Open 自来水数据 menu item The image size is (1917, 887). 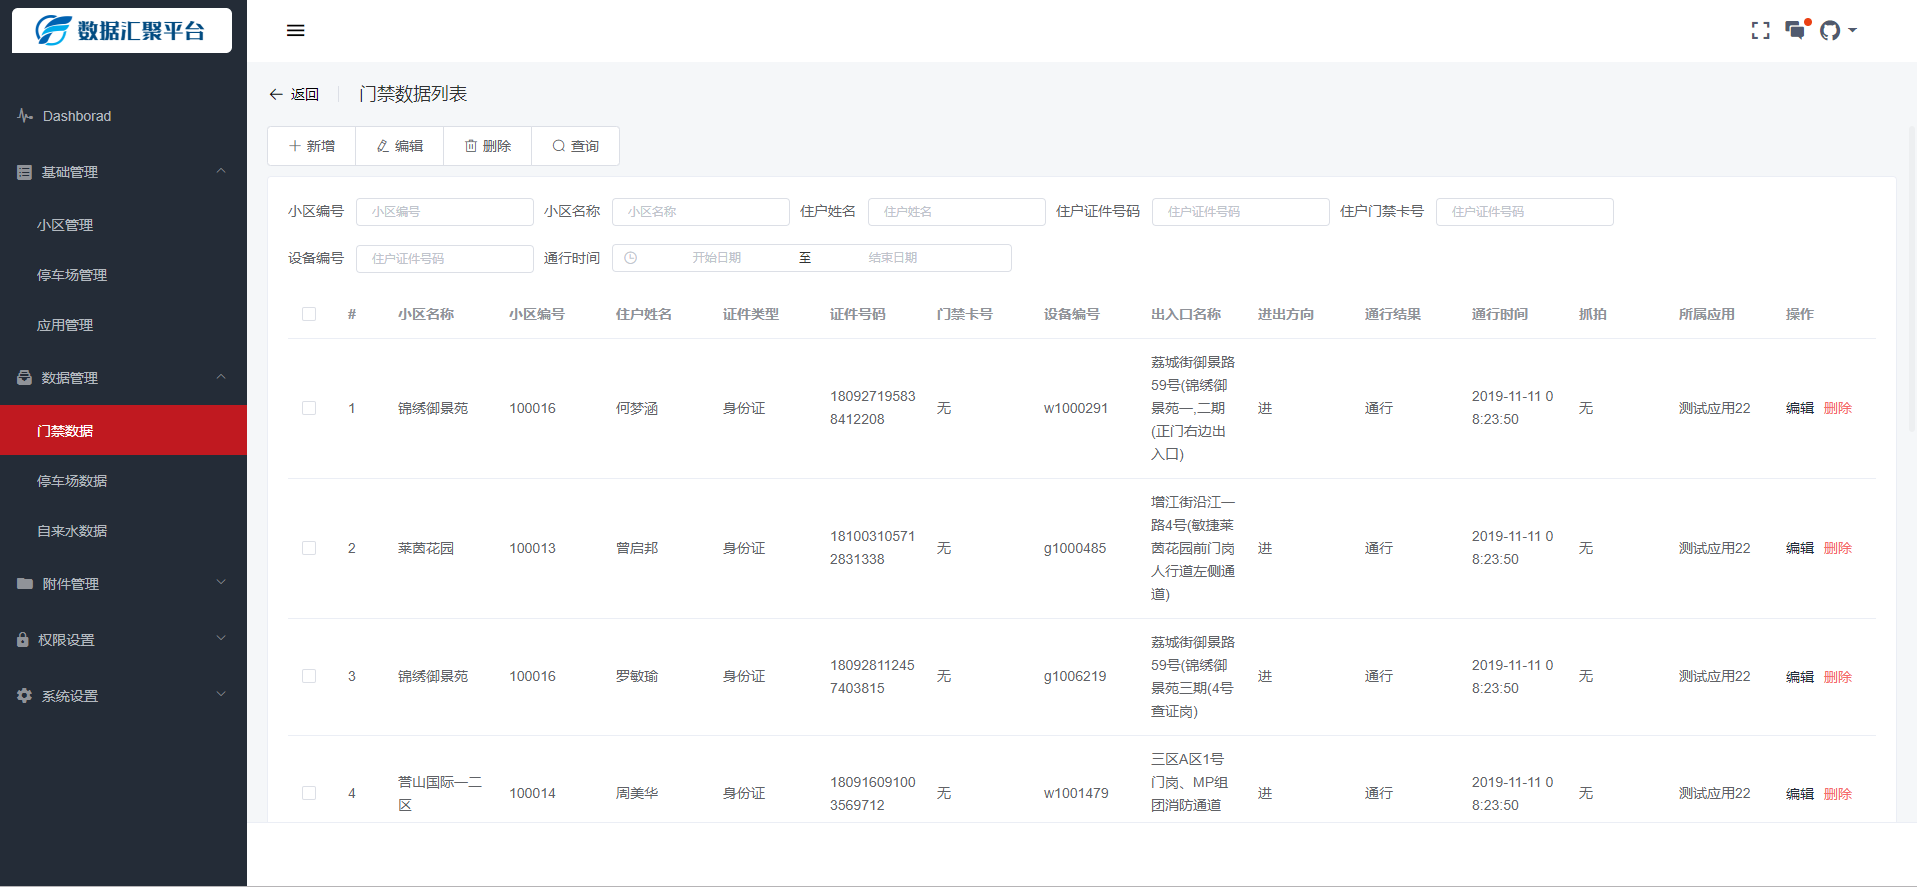pos(123,530)
